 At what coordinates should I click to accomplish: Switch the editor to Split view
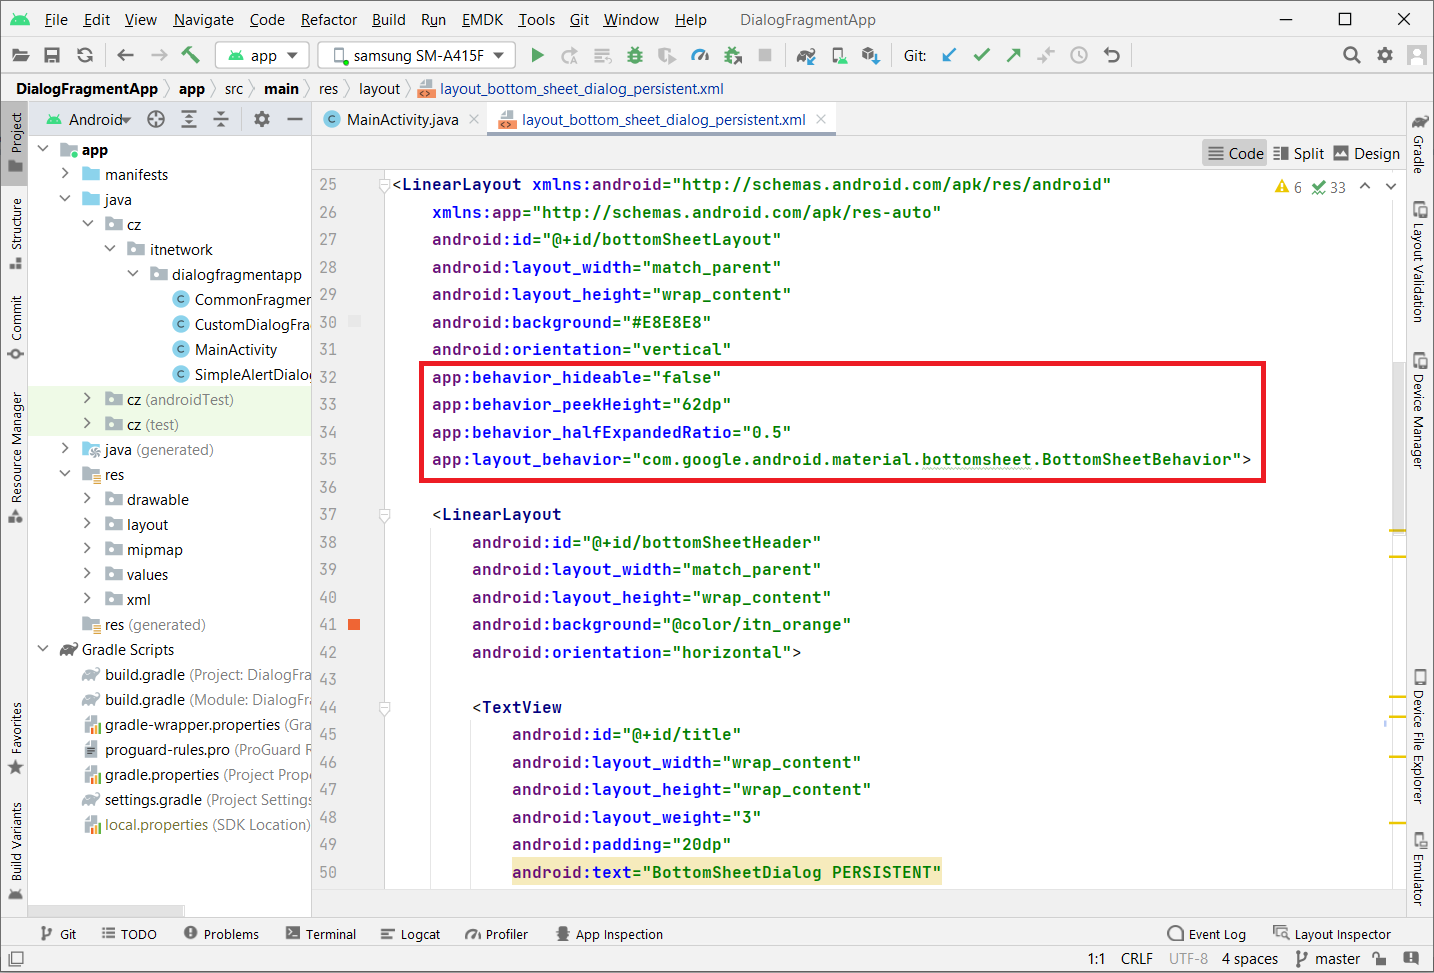point(1298,153)
